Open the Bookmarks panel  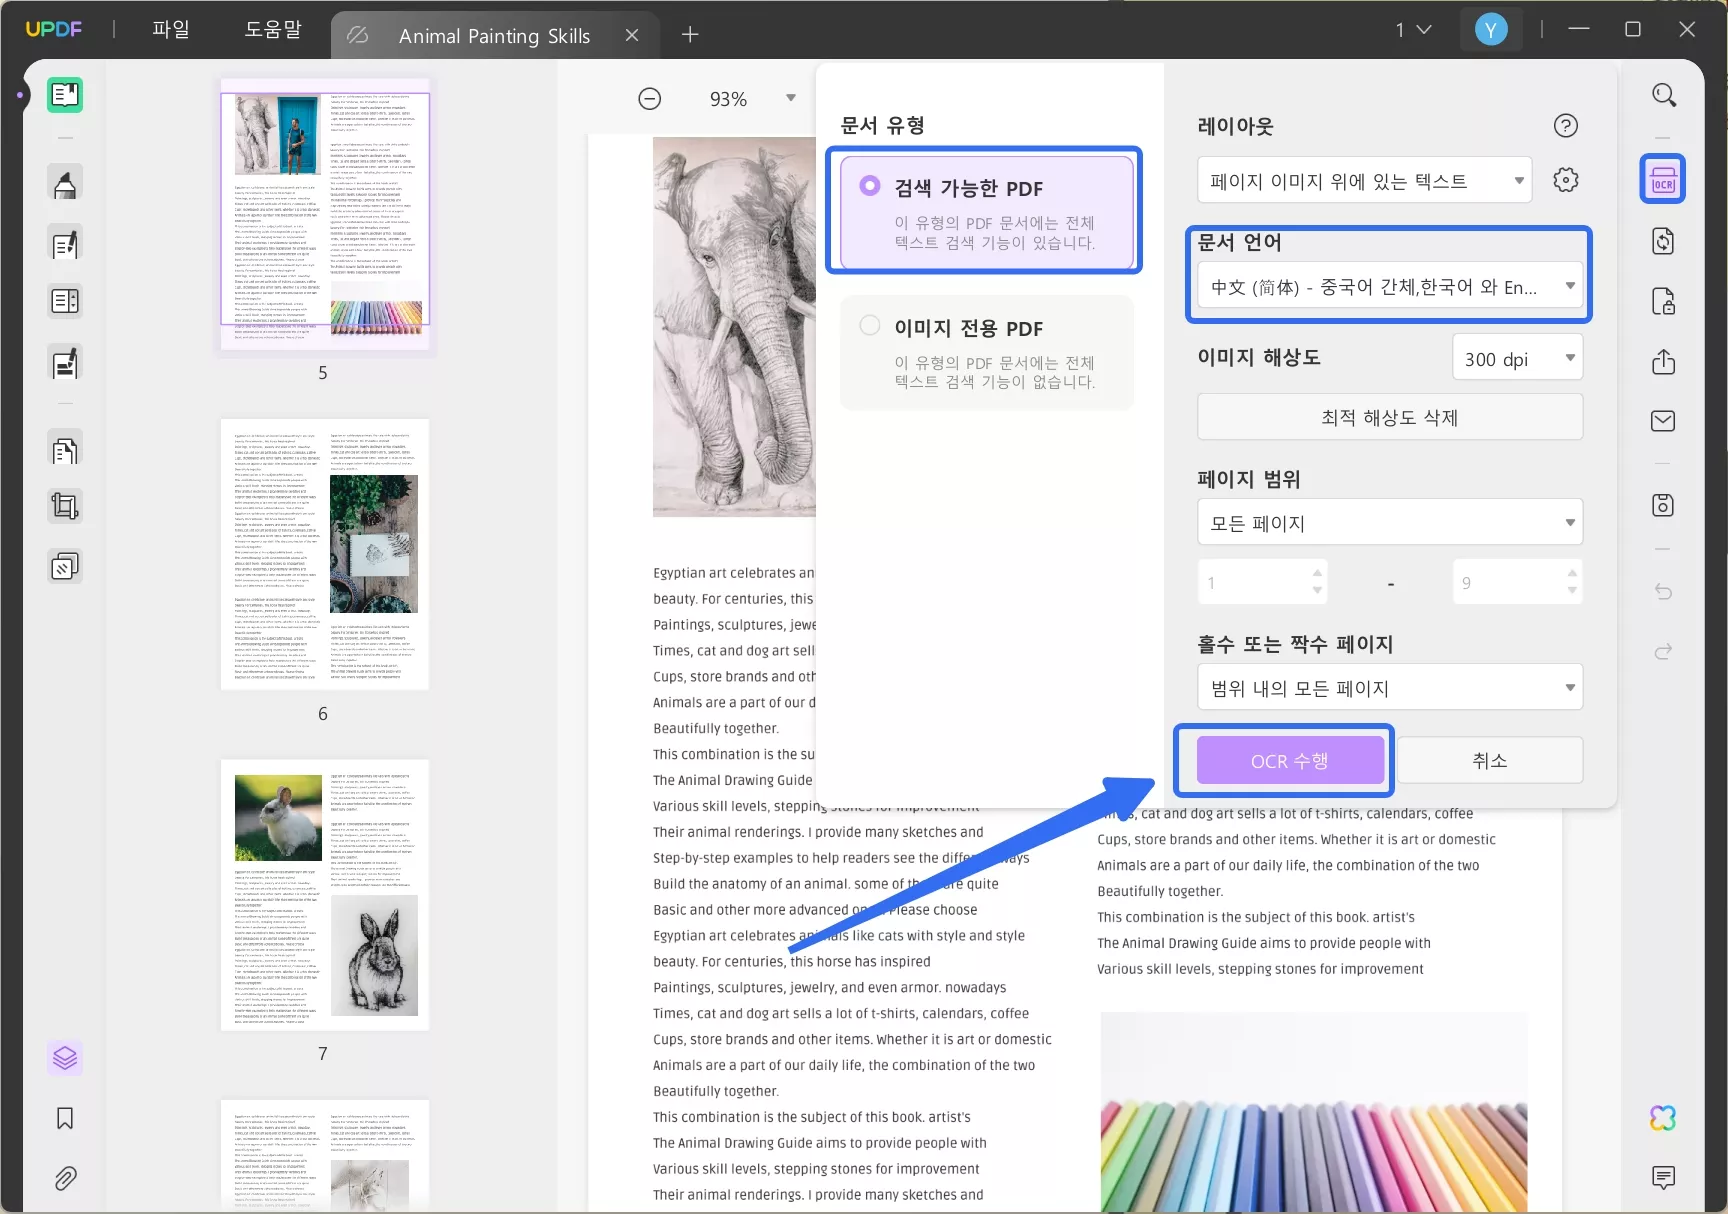[65, 1118]
